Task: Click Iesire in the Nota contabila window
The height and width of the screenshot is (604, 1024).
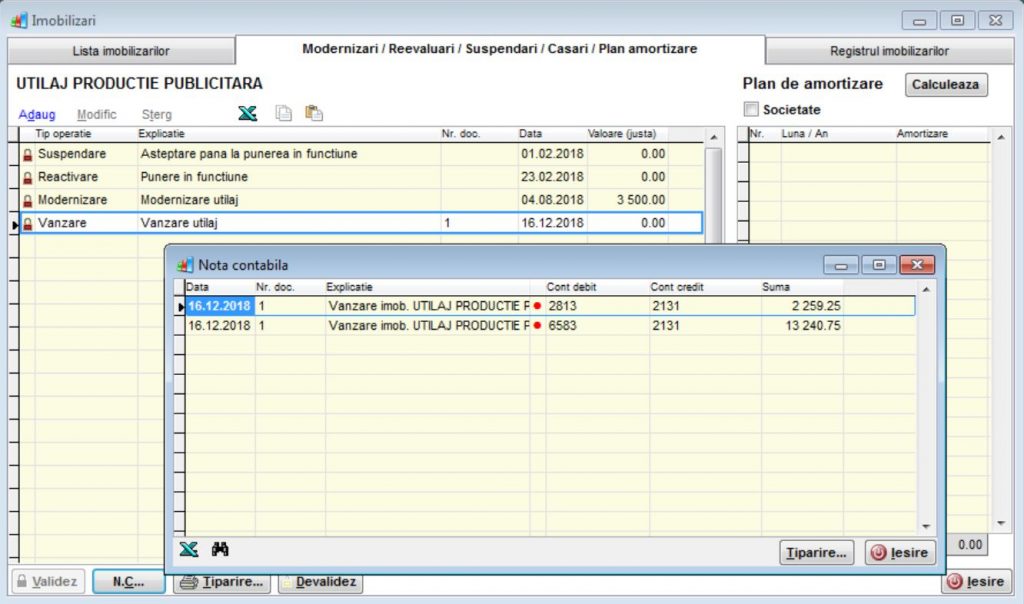Action: (x=899, y=551)
